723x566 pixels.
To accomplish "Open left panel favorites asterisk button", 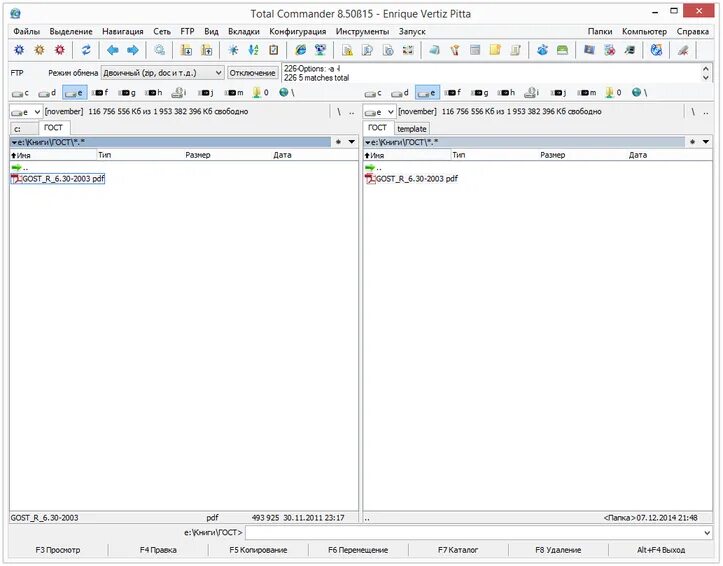I will pyautogui.click(x=338, y=142).
